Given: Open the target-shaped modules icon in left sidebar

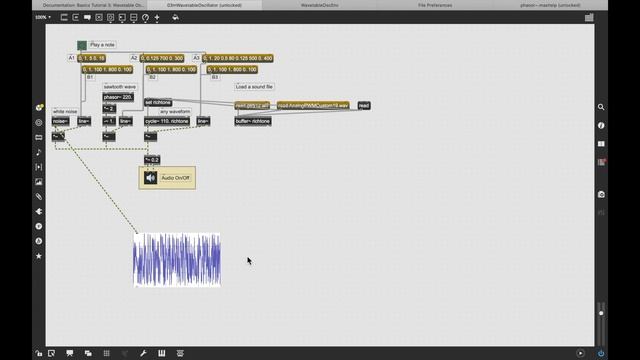Looking at the screenshot, I should click(39, 122).
